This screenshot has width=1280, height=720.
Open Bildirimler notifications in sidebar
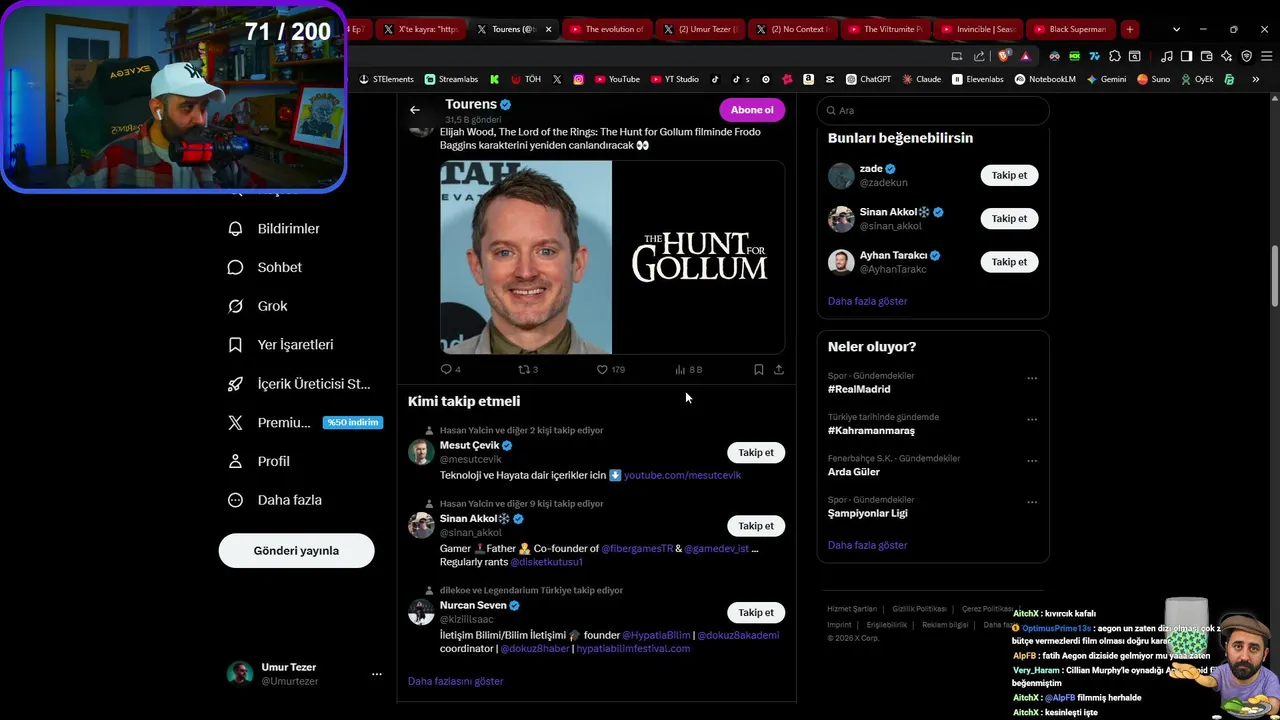[x=274, y=229]
